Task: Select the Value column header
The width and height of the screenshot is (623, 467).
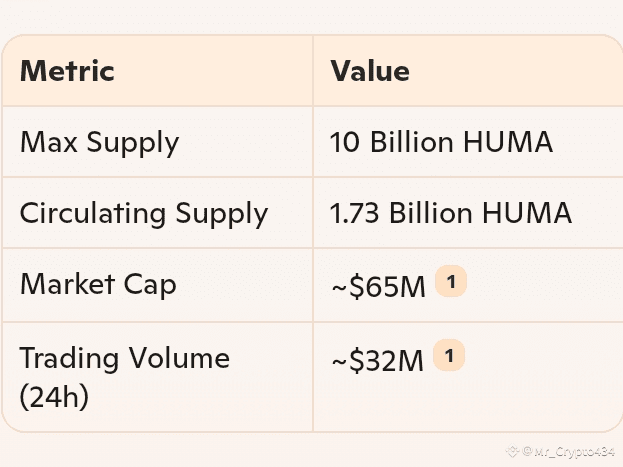Action: coord(370,71)
